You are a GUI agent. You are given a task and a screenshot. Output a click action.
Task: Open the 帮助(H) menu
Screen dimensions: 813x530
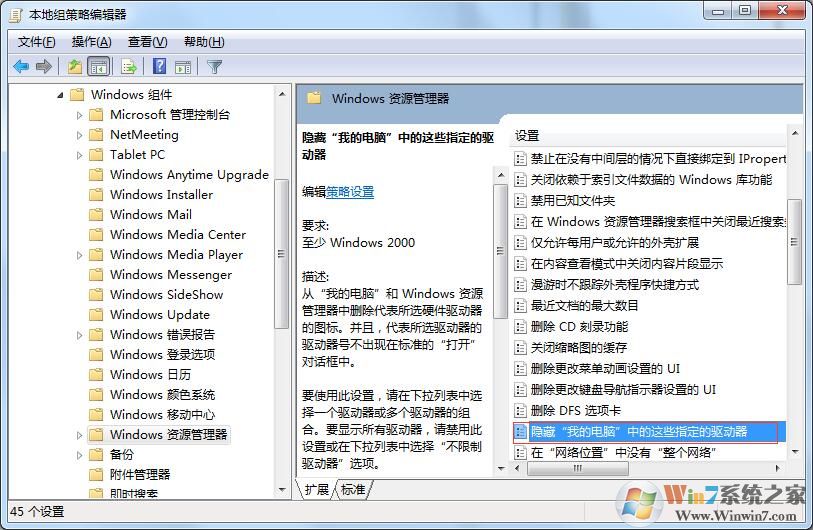(x=204, y=42)
